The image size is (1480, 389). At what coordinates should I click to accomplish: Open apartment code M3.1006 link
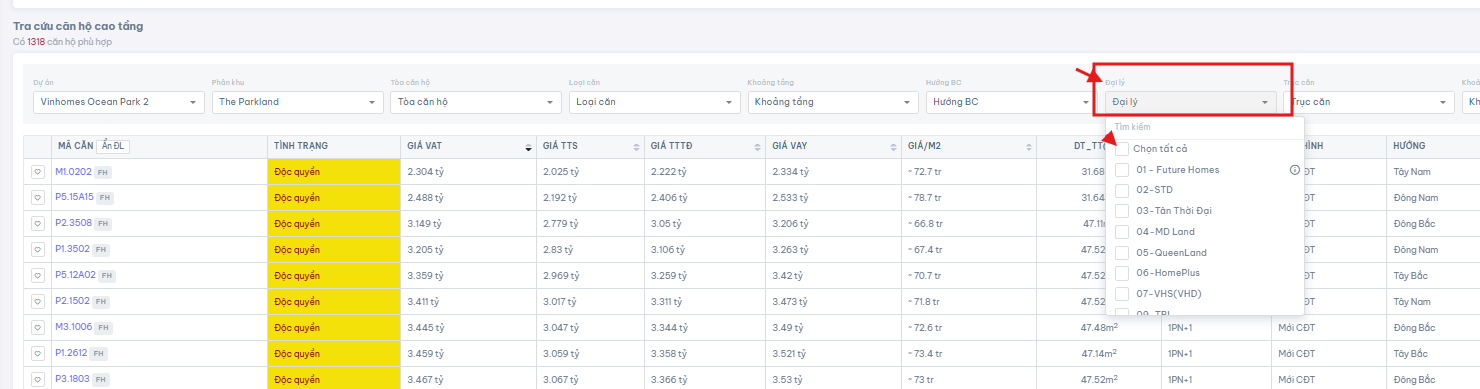74,328
